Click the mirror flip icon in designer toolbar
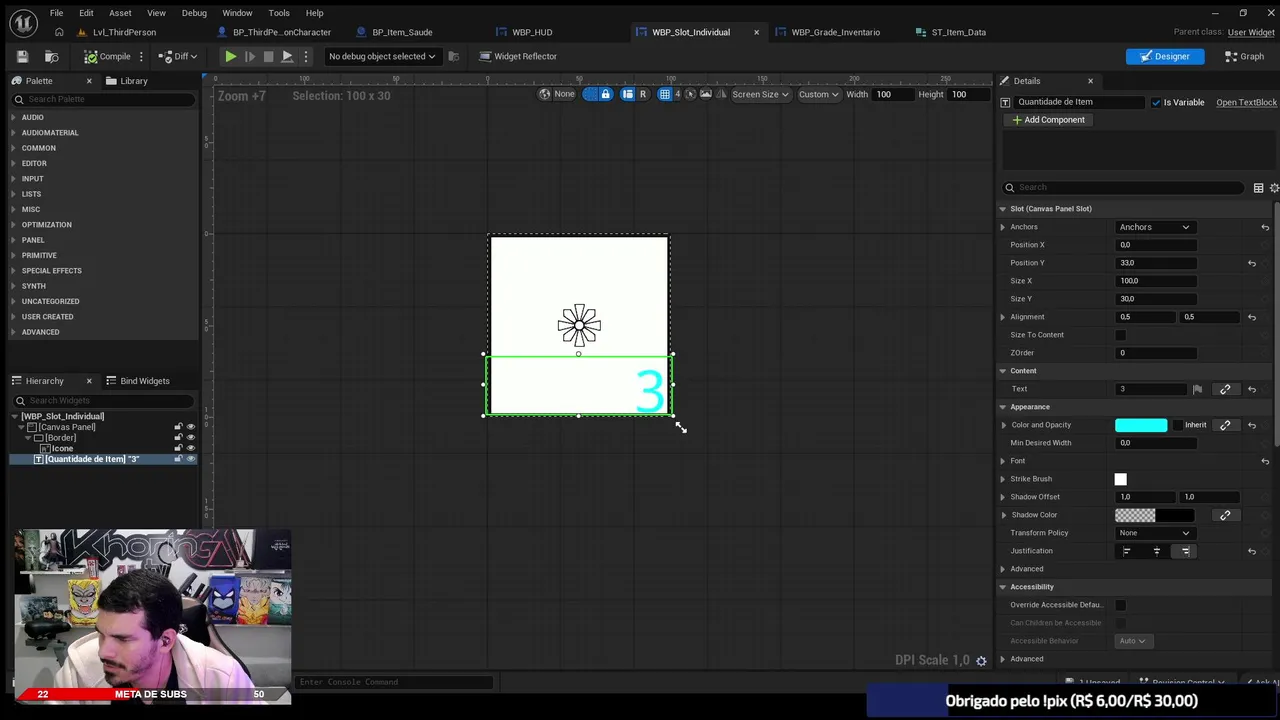This screenshot has height=720, width=1280. pyautogui.click(x=721, y=94)
